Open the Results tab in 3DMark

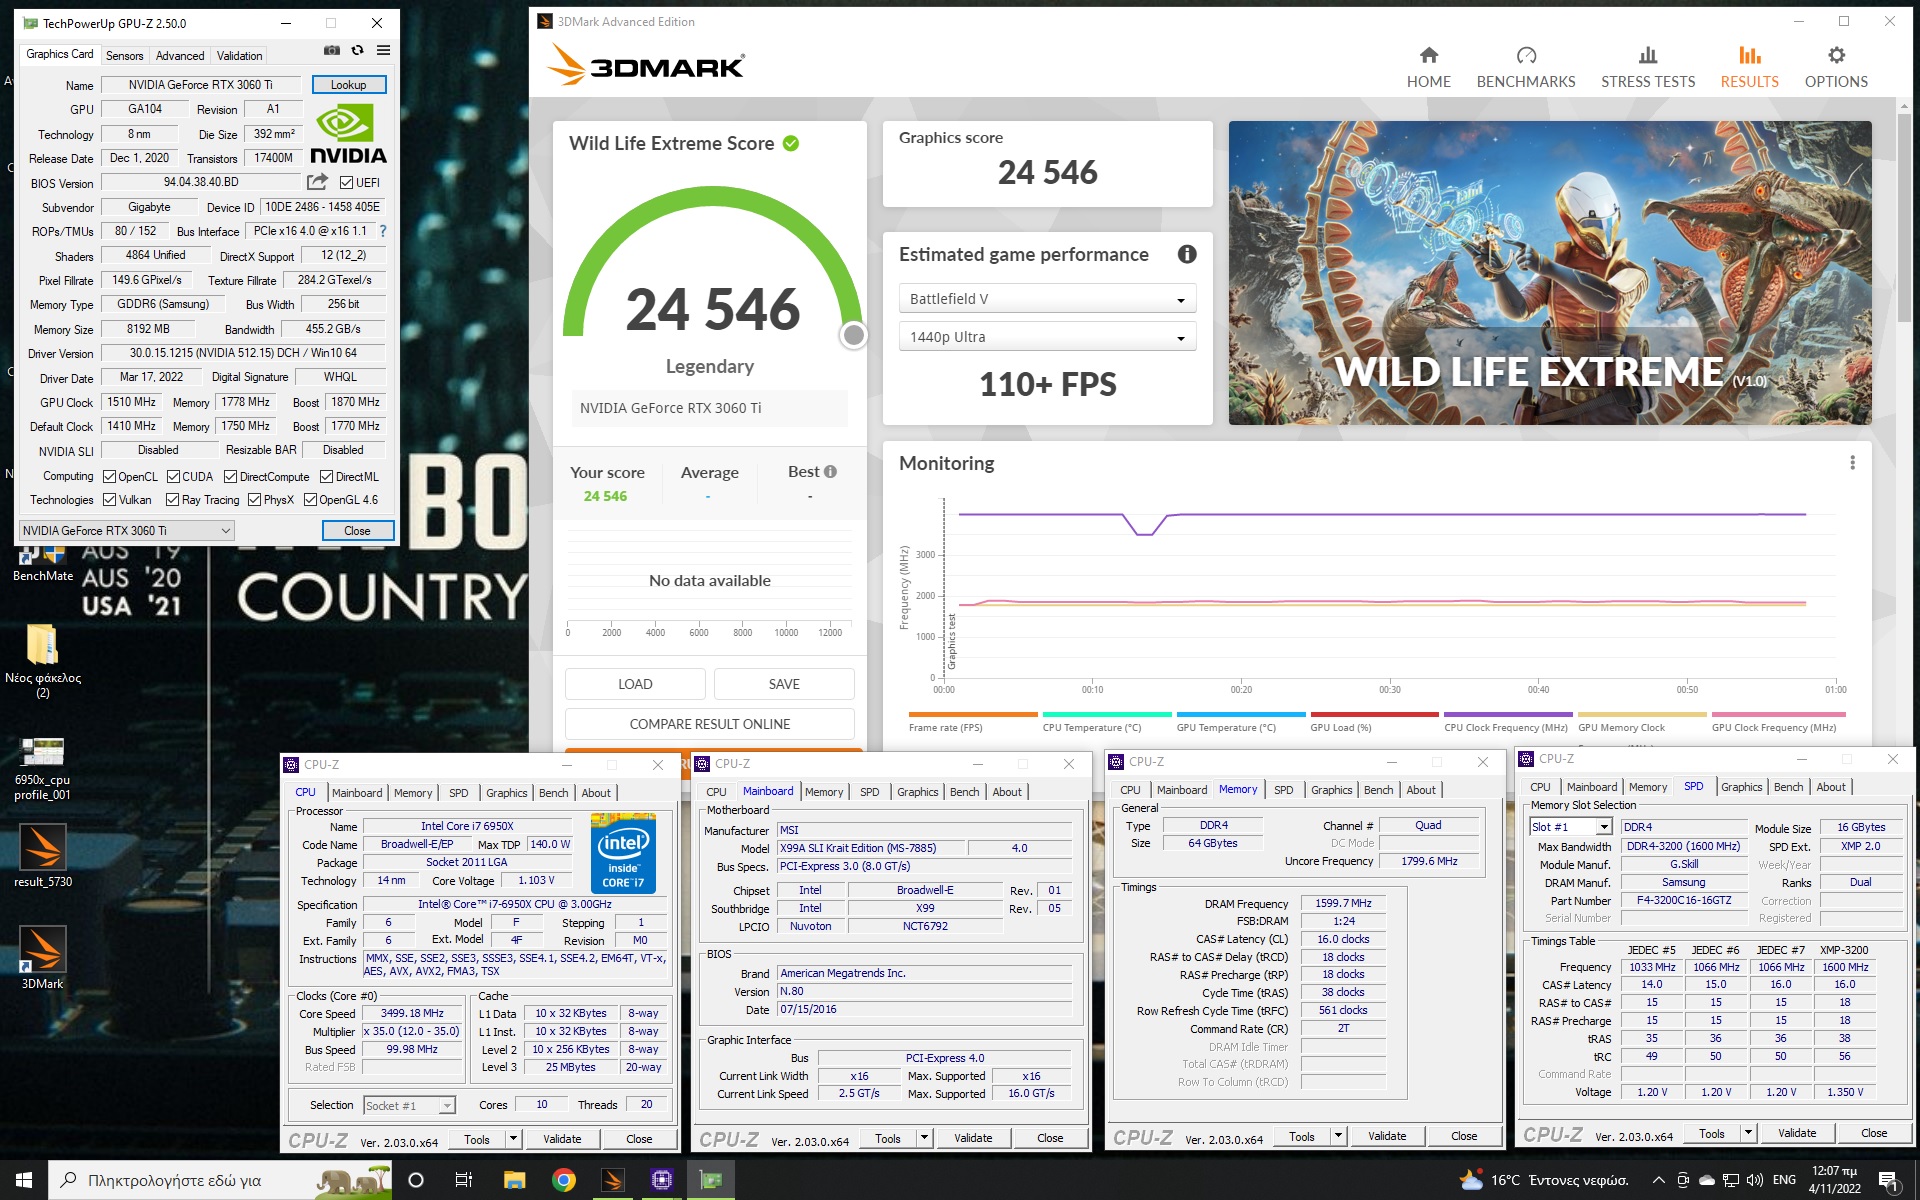(1749, 66)
